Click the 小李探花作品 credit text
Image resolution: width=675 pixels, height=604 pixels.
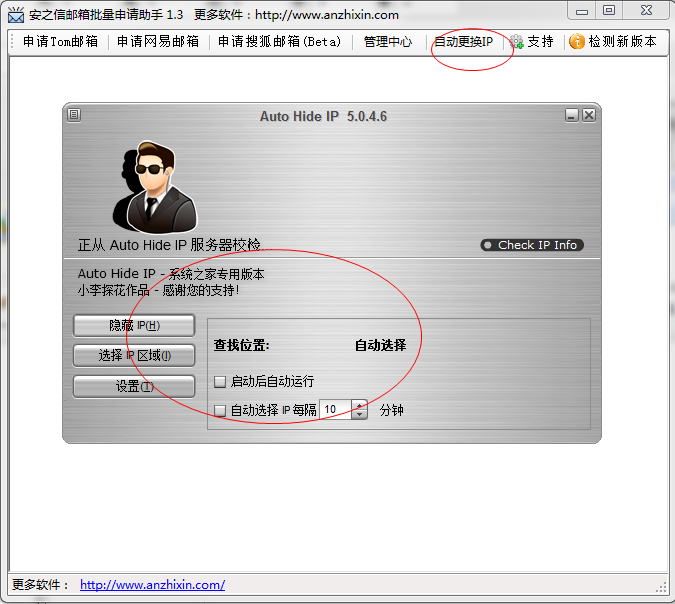113,290
